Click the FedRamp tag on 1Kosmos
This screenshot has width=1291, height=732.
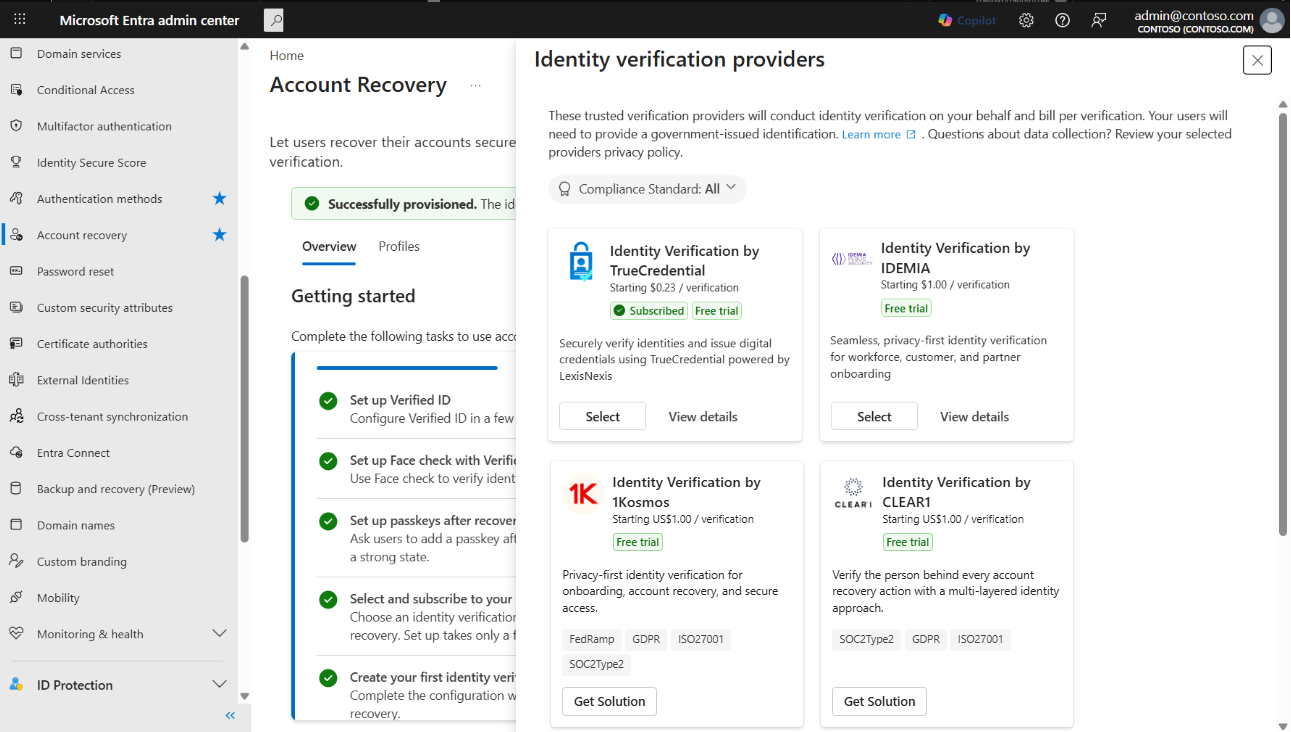coord(592,640)
